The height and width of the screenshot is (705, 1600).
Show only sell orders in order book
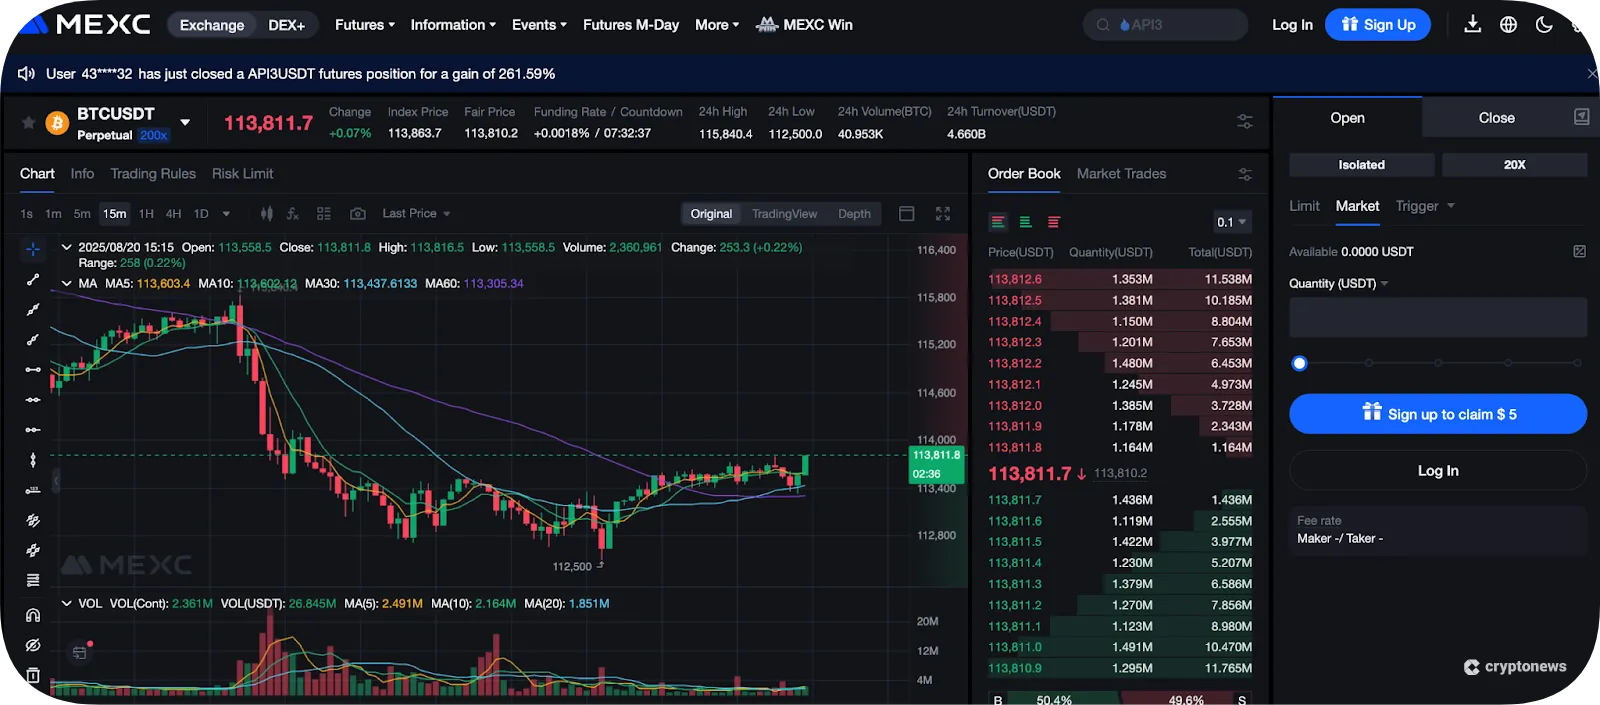click(x=1053, y=222)
